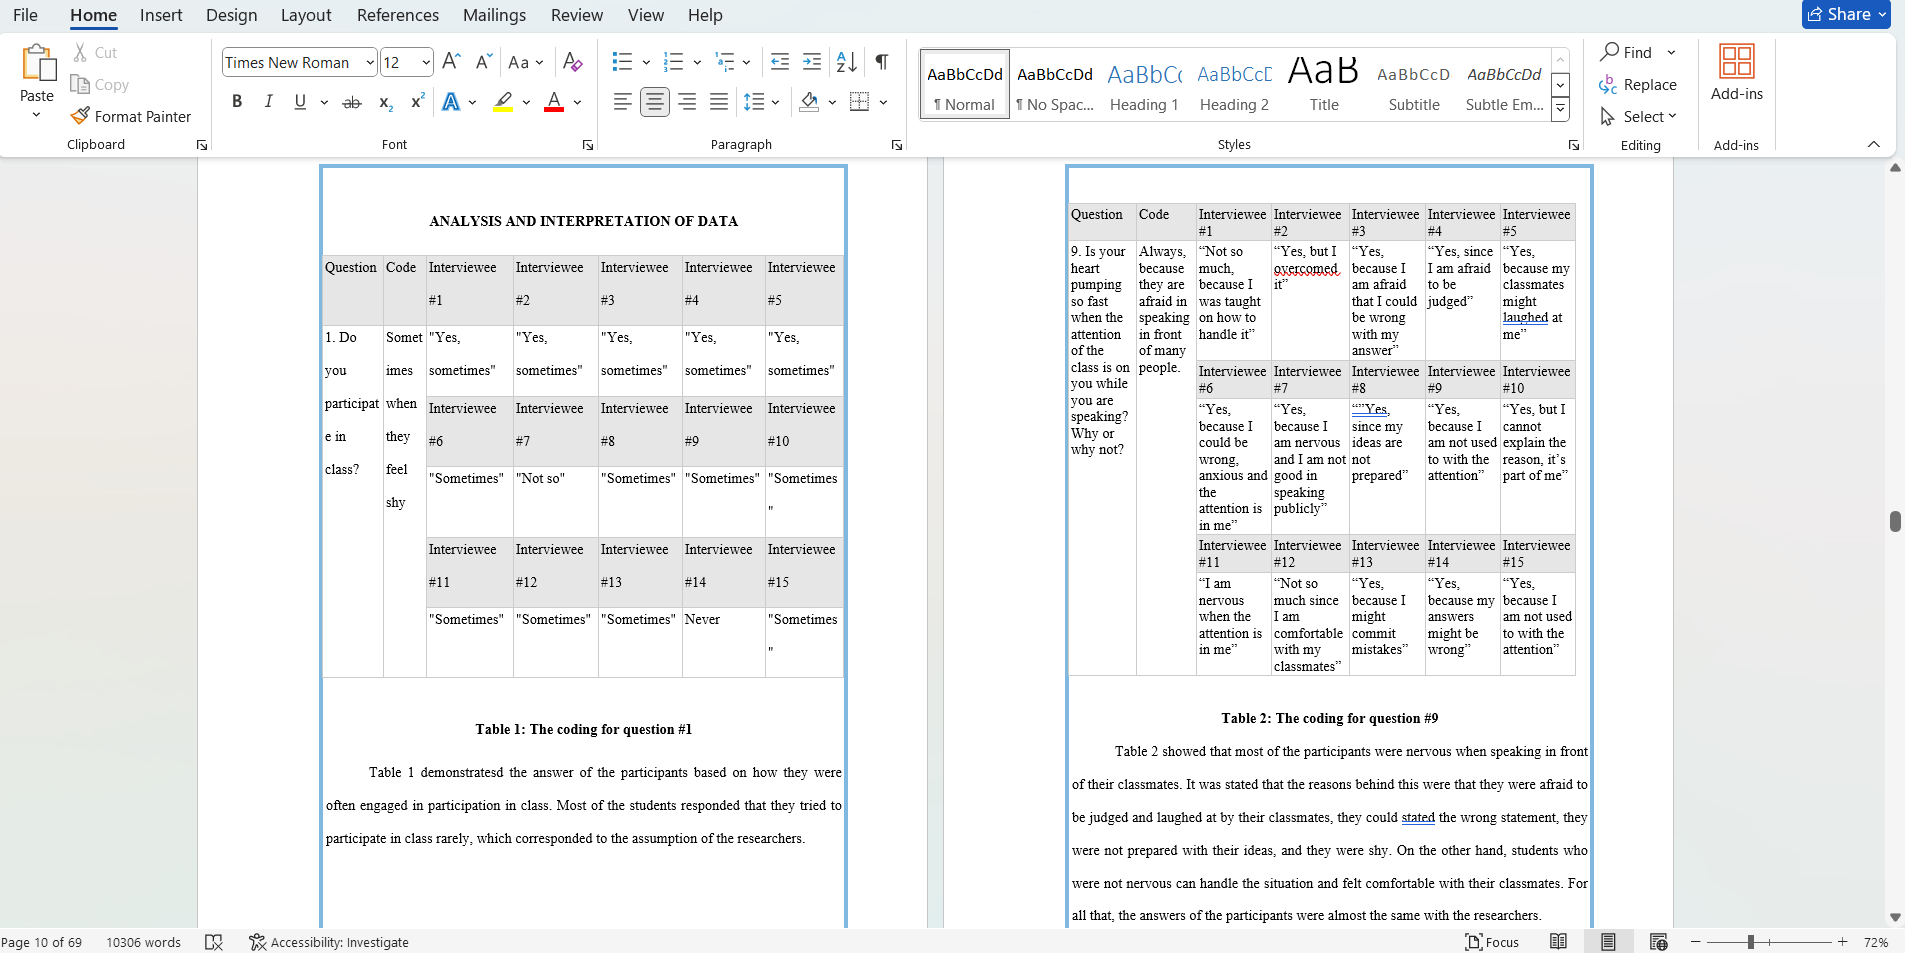The height and width of the screenshot is (953, 1905).
Task: Apply the Heading 1 style
Action: (x=1144, y=85)
